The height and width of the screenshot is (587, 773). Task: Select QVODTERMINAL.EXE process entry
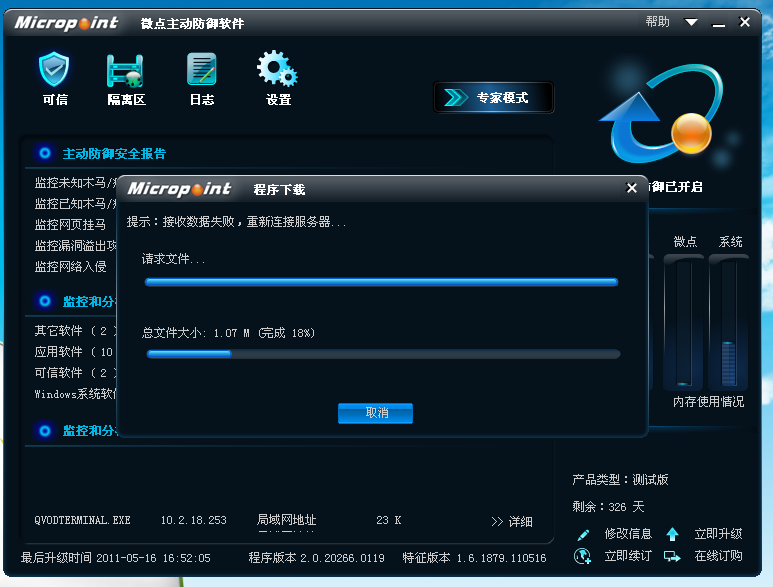(x=82, y=520)
